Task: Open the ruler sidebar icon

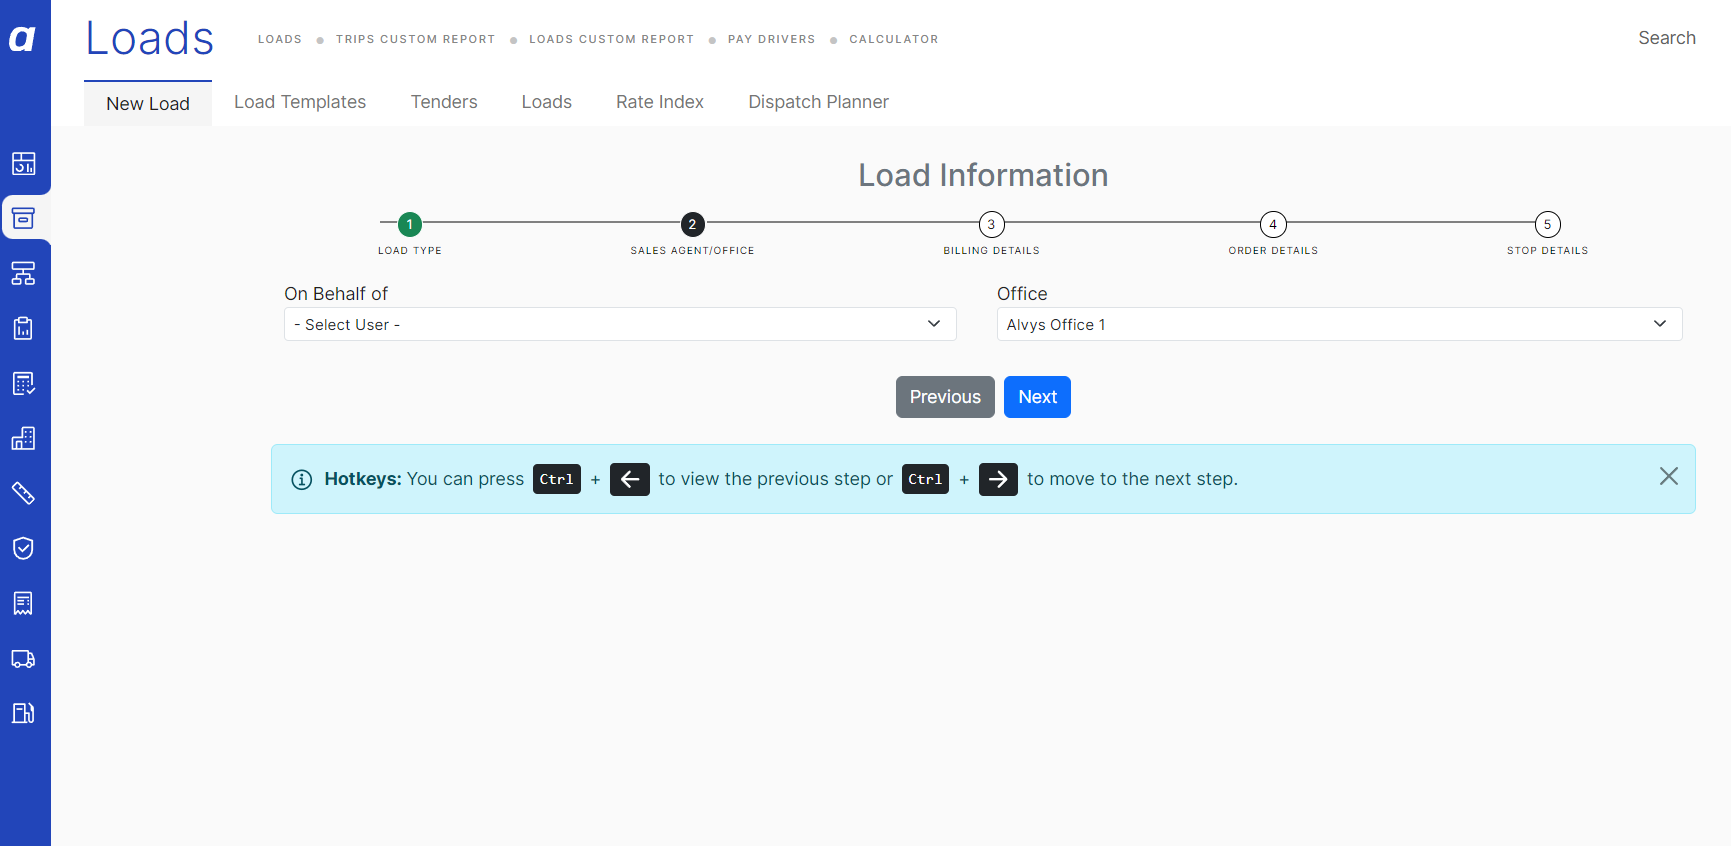Action: [x=23, y=493]
